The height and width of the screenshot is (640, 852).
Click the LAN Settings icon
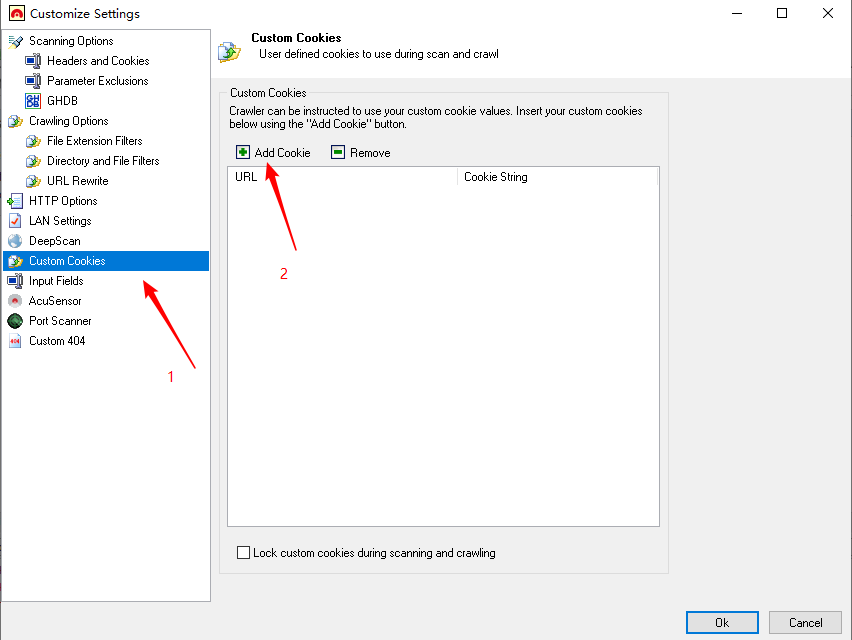coord(15,221)
